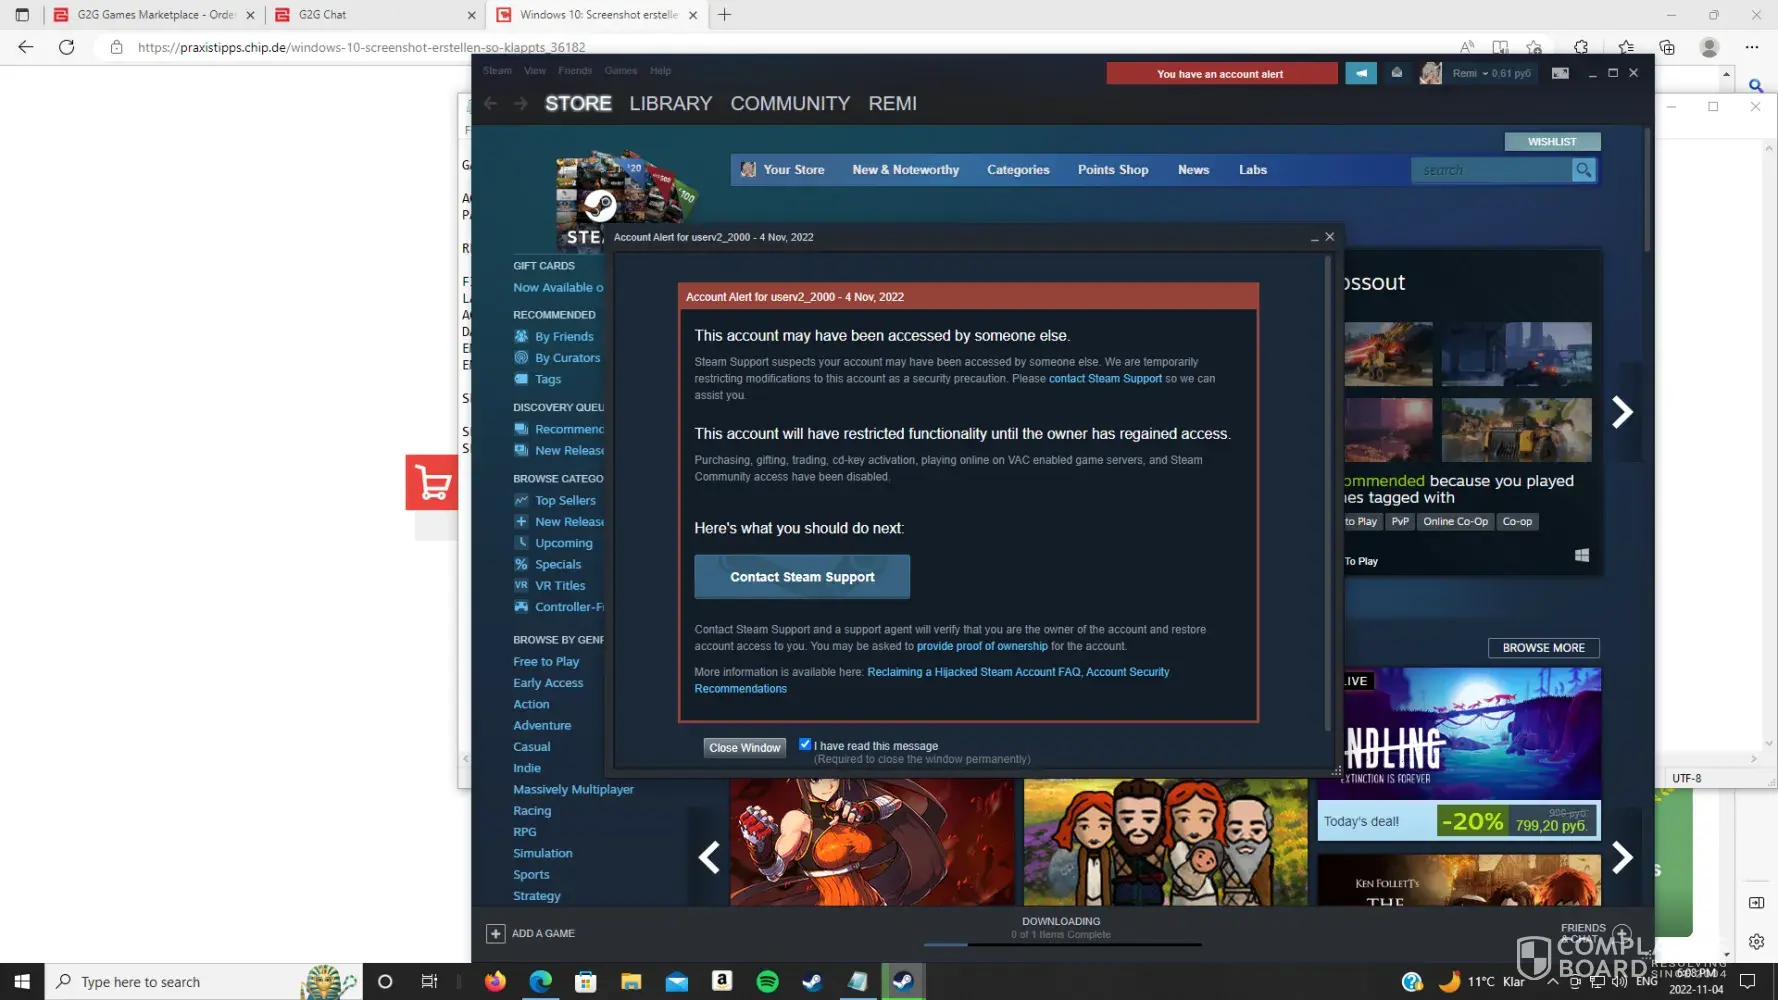The width and height of the screenshot is (1778, 1000).
Task: Show next featured game with right arrow
Action: point(1622,412)
